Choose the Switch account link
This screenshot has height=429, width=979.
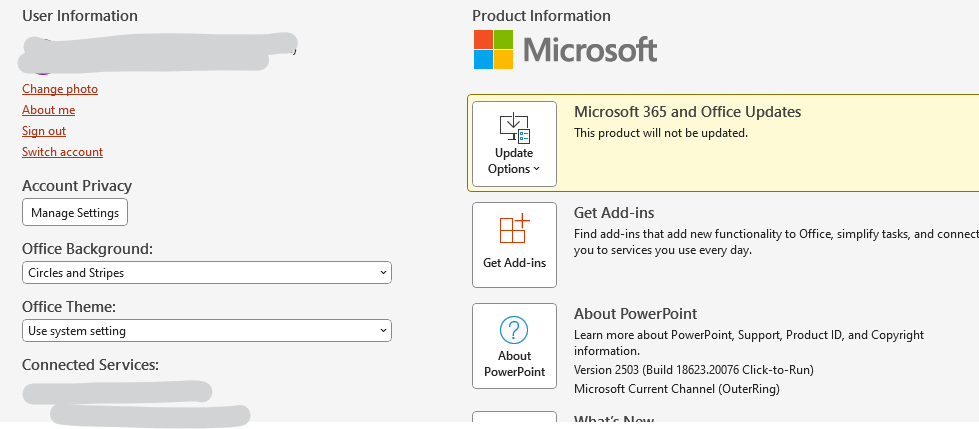(x=62, y=152)
